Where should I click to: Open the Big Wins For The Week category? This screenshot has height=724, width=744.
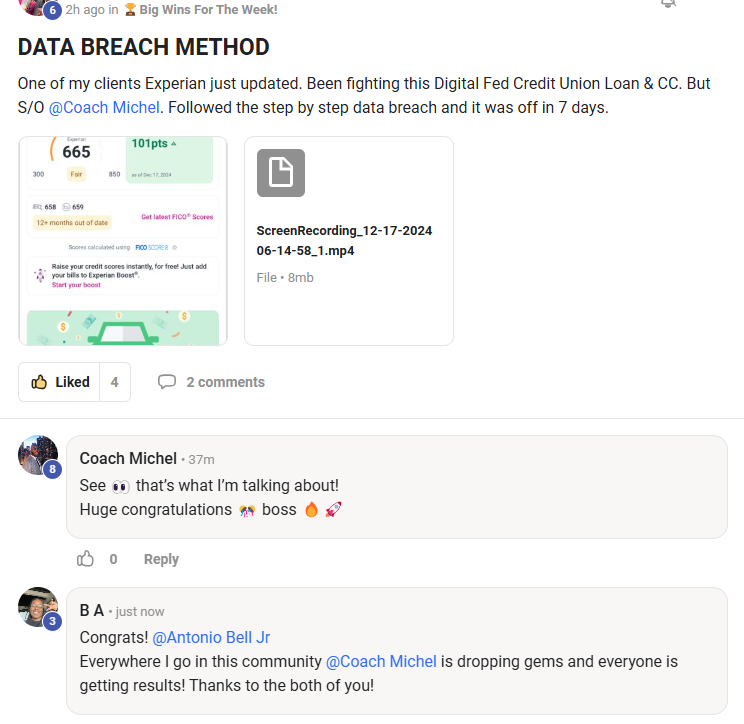point(207,9)
